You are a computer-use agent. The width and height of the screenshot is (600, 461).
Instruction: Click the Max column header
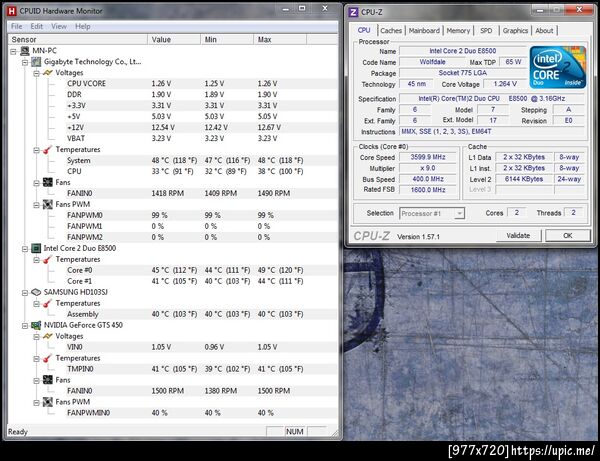pos(280,39)
